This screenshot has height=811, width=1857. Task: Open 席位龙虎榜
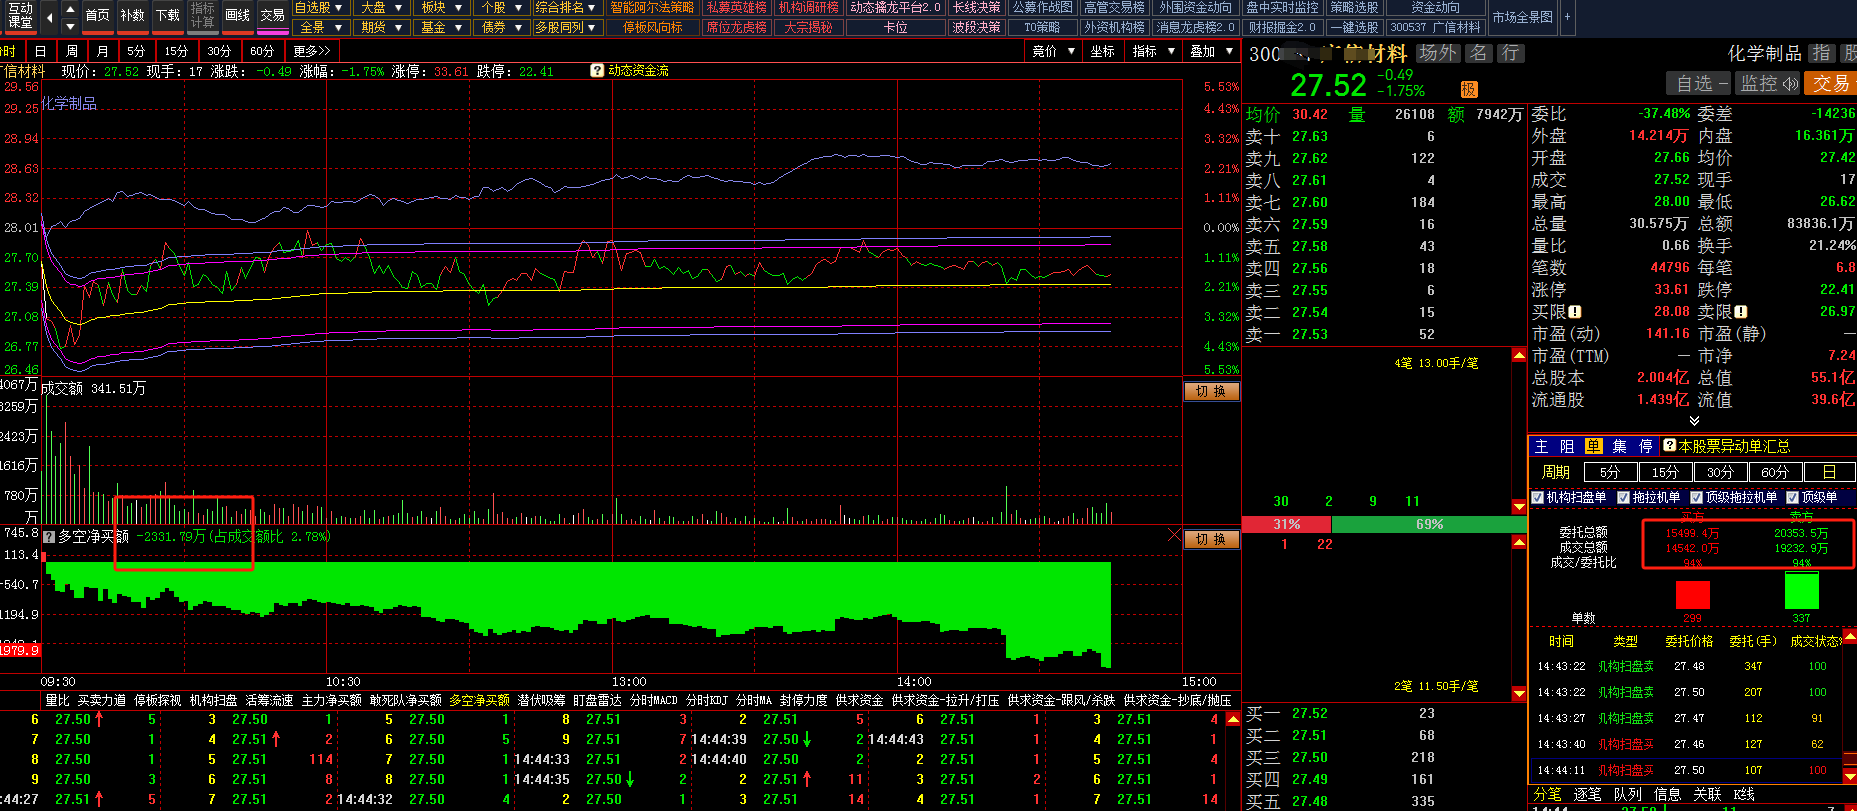coord(737,27)
